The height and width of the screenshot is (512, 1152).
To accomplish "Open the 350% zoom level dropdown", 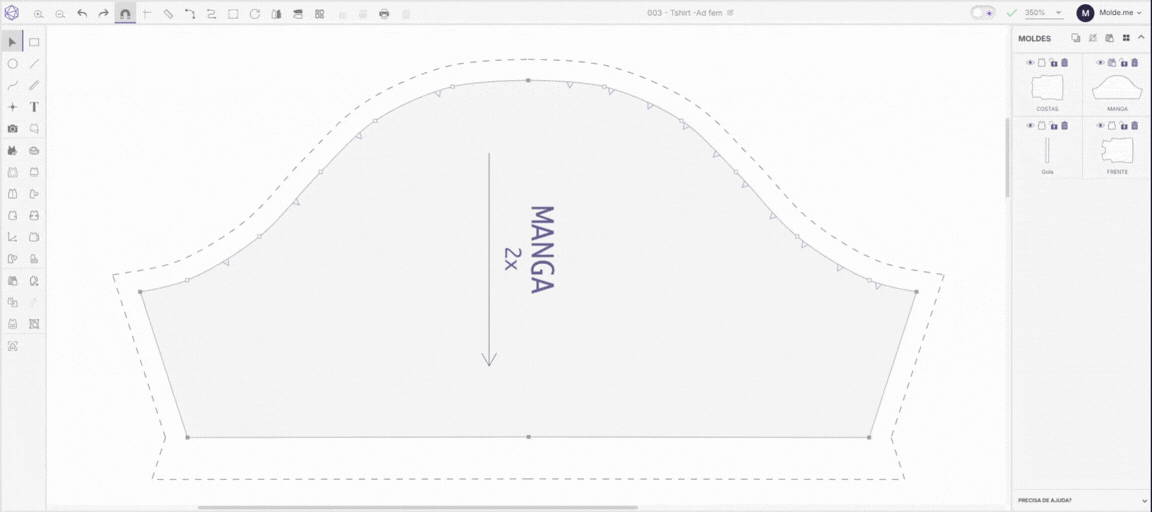I will click(x=1043, y=12).
